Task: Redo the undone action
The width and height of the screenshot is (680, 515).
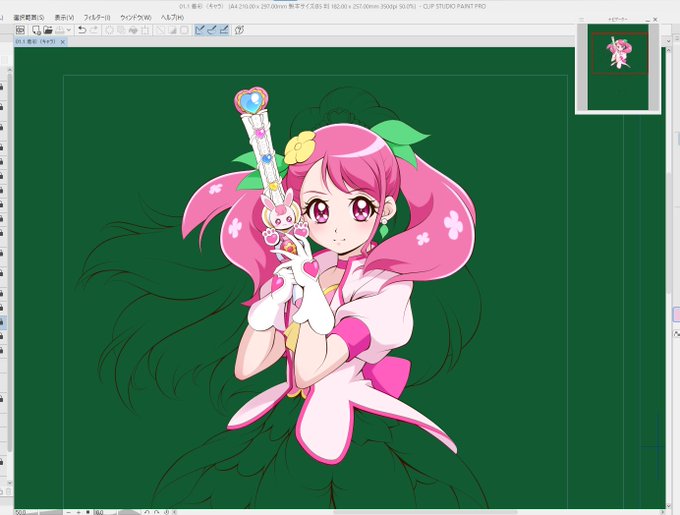Action: pyautogui.click(x=94, y=30)
